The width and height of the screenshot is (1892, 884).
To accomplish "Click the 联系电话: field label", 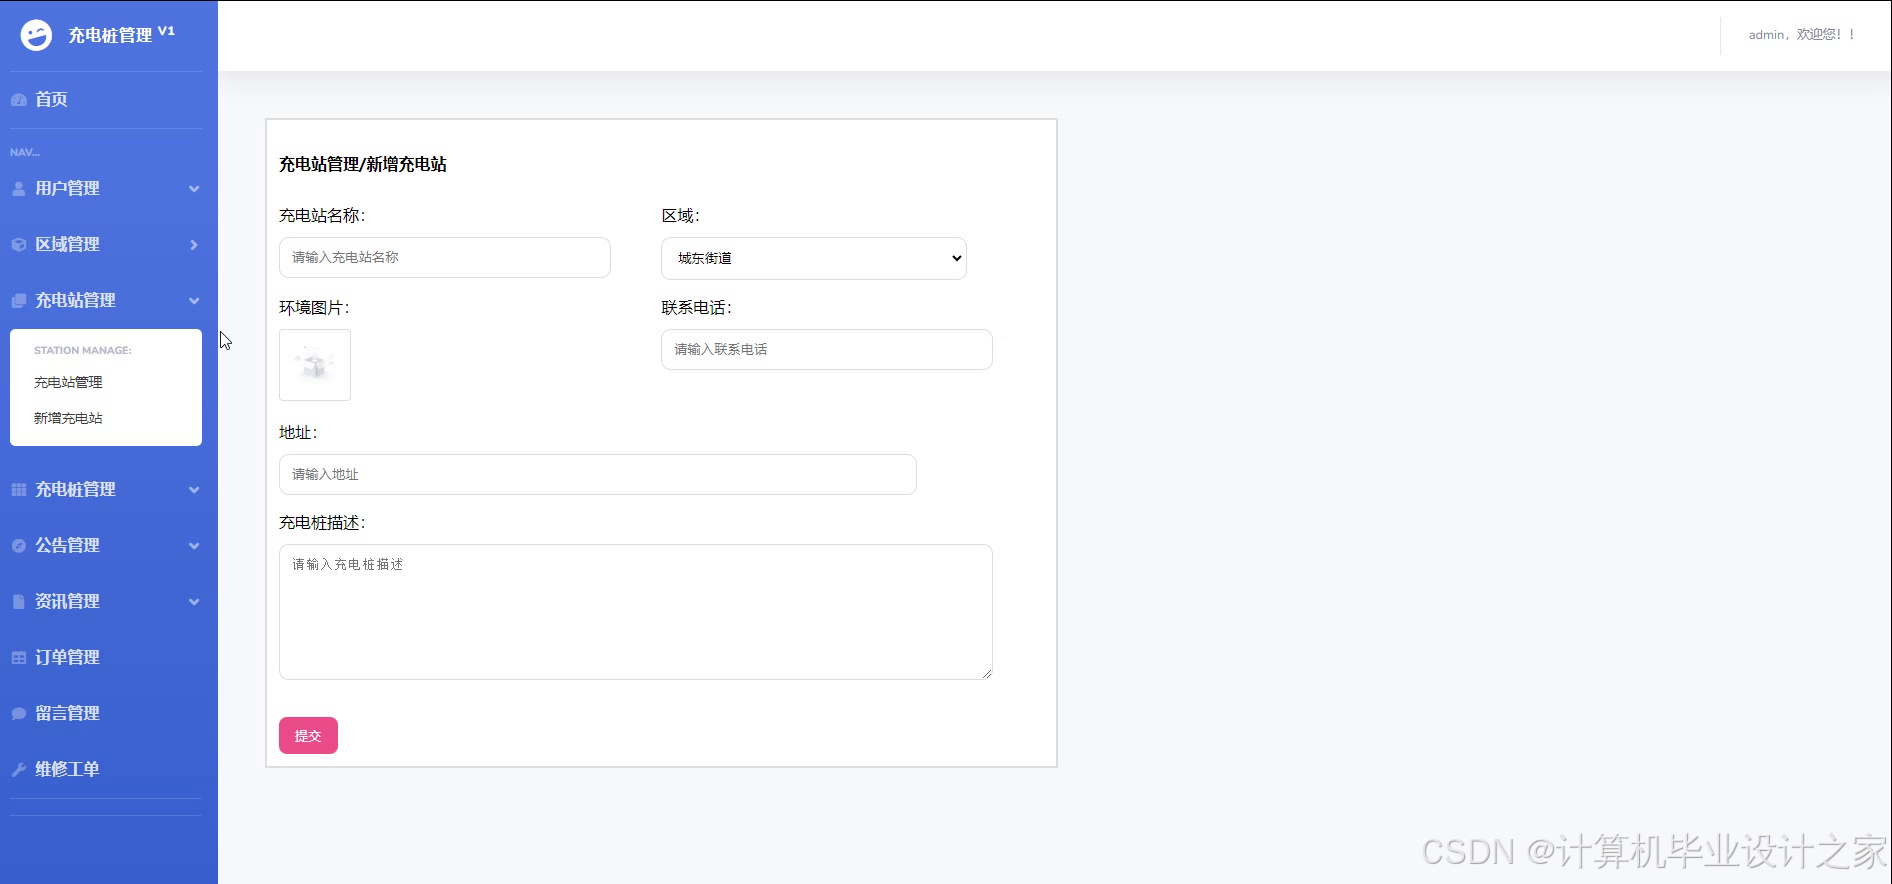I will pyautogui.click(x=696, y=307).
